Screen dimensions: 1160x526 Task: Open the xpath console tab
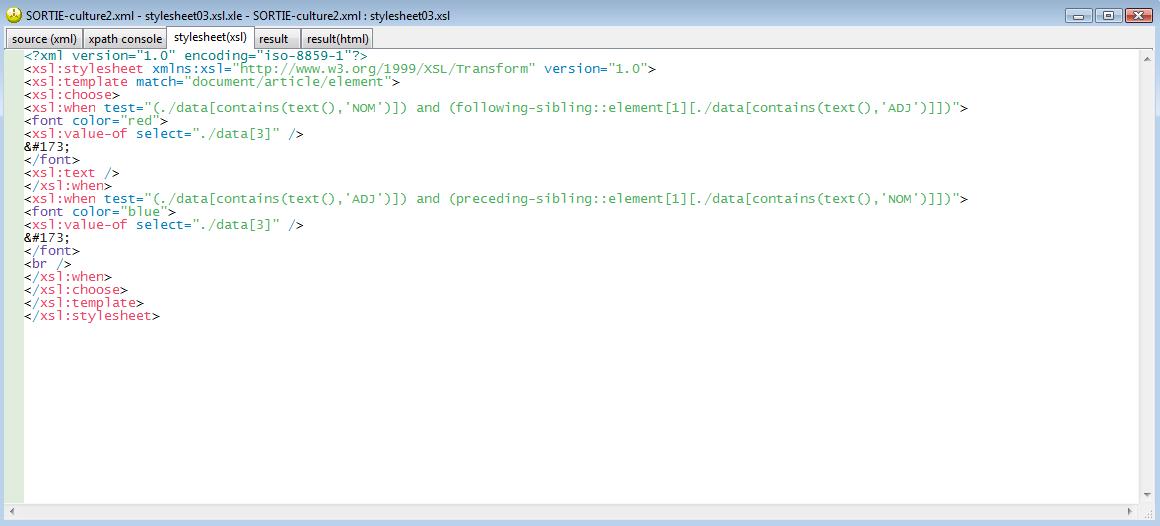click(125, 38)
